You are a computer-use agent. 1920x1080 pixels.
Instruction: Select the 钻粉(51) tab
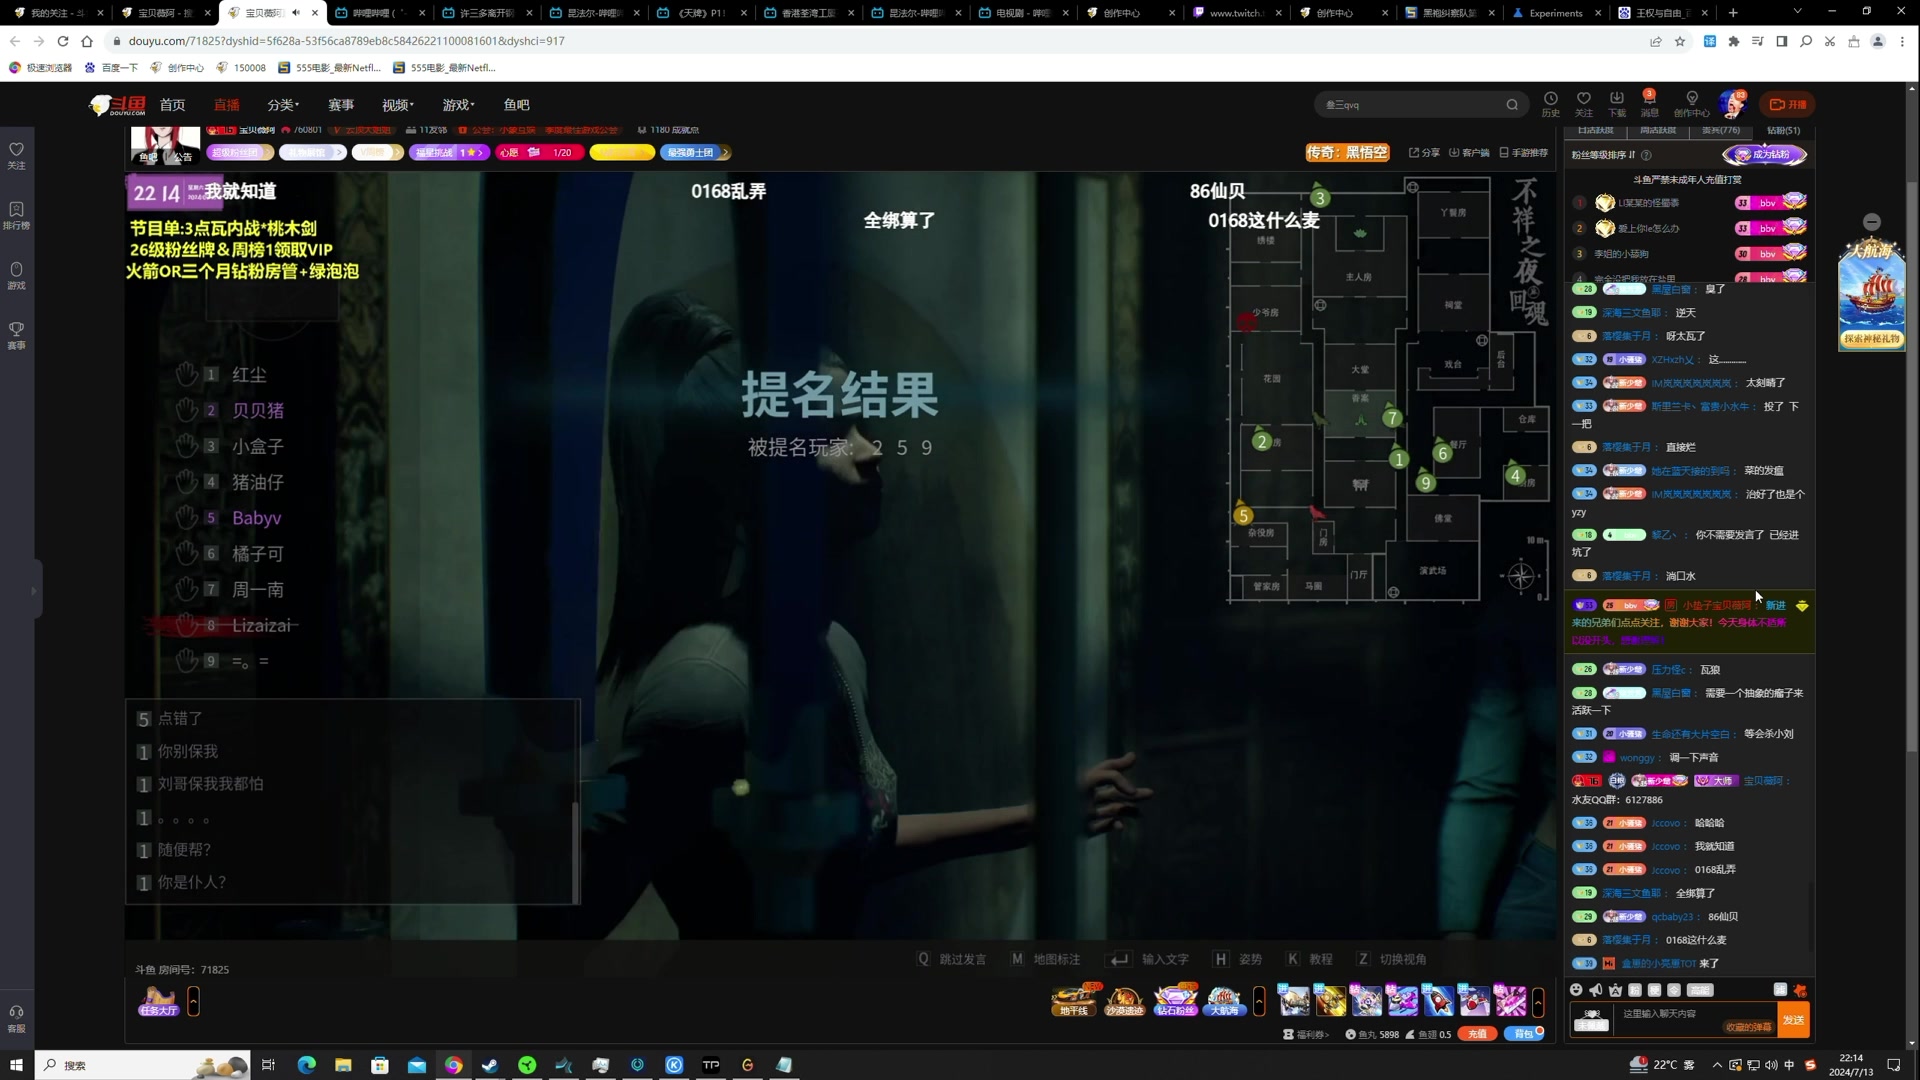coord(1783,131)
